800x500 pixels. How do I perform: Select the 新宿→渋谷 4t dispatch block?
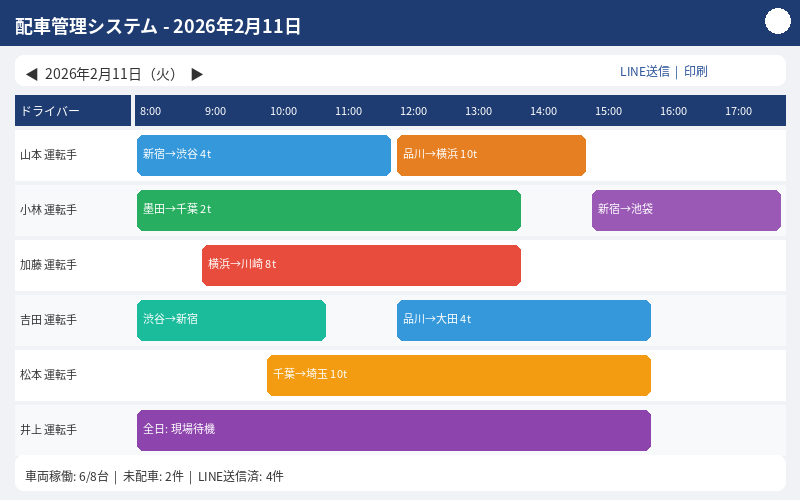tap(263, 155)
